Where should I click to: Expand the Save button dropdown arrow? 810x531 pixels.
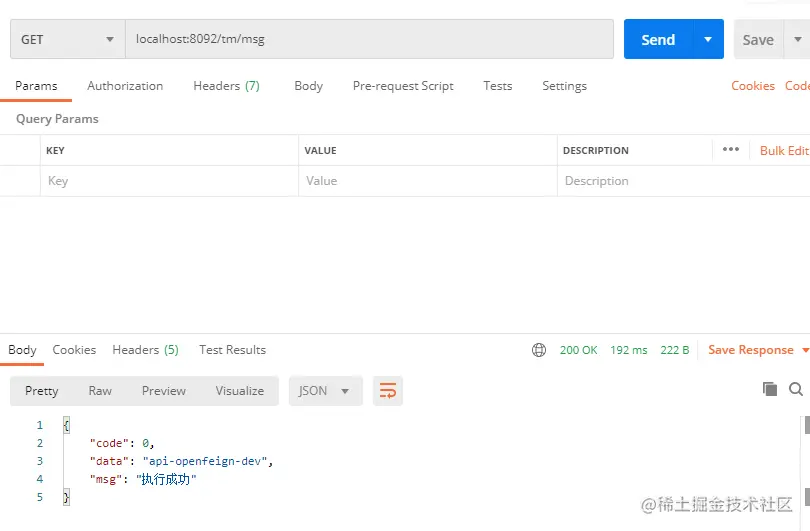click(x=798, y=39)
